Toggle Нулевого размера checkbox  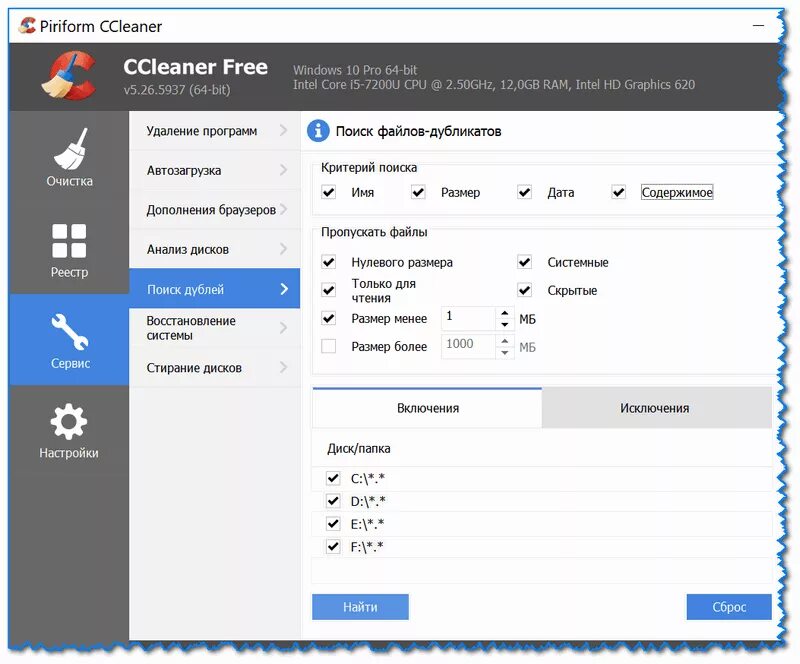click(329, 262)
